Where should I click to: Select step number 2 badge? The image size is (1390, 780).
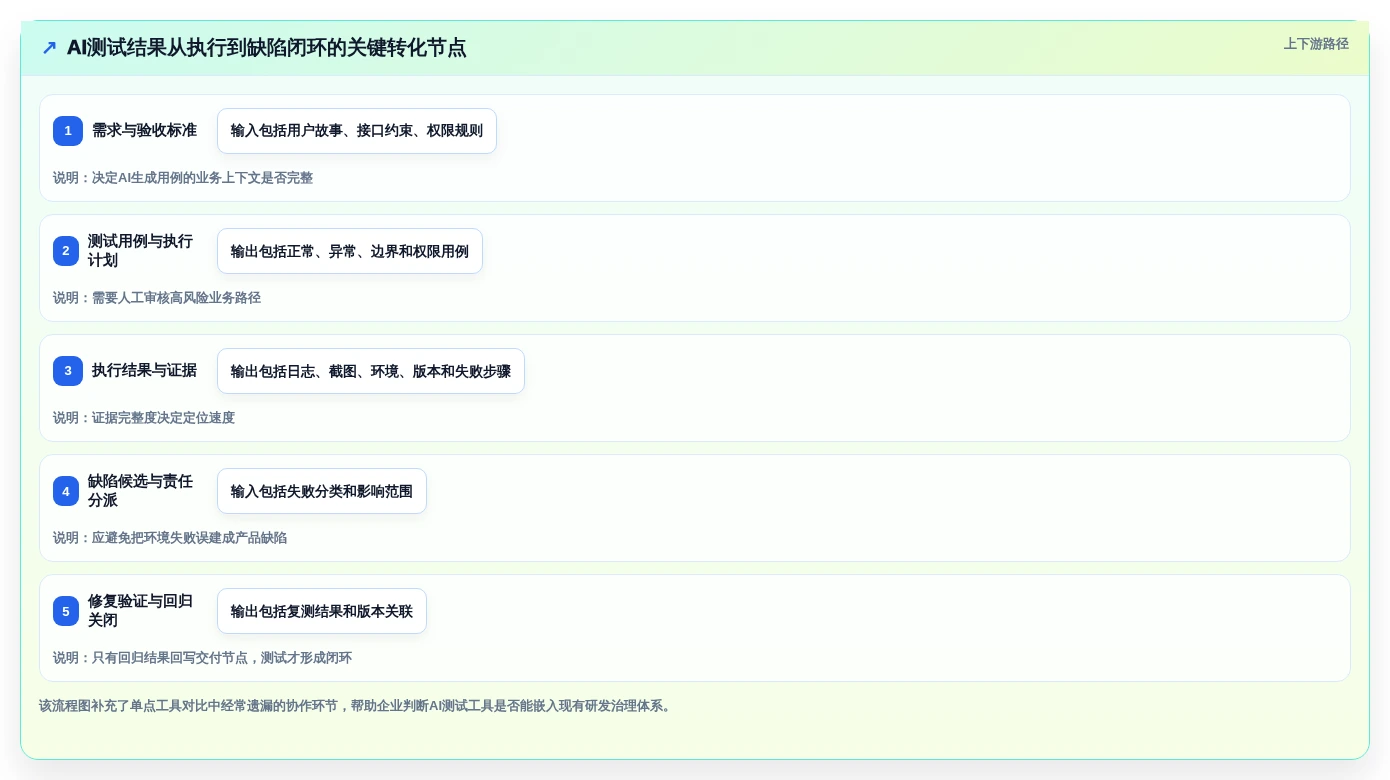[66, 251]
